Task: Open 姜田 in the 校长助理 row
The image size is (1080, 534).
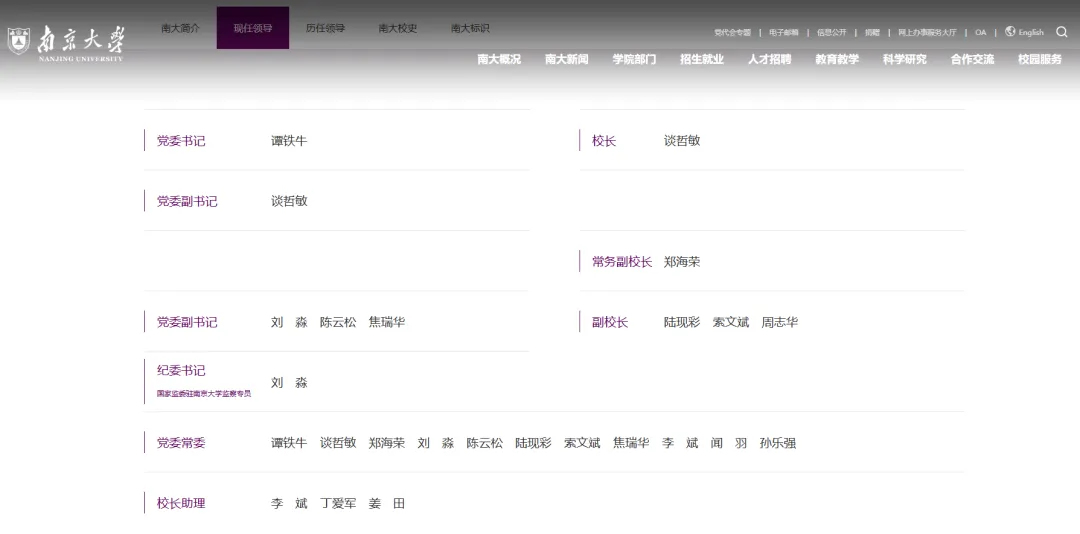Action: (387, 503)
